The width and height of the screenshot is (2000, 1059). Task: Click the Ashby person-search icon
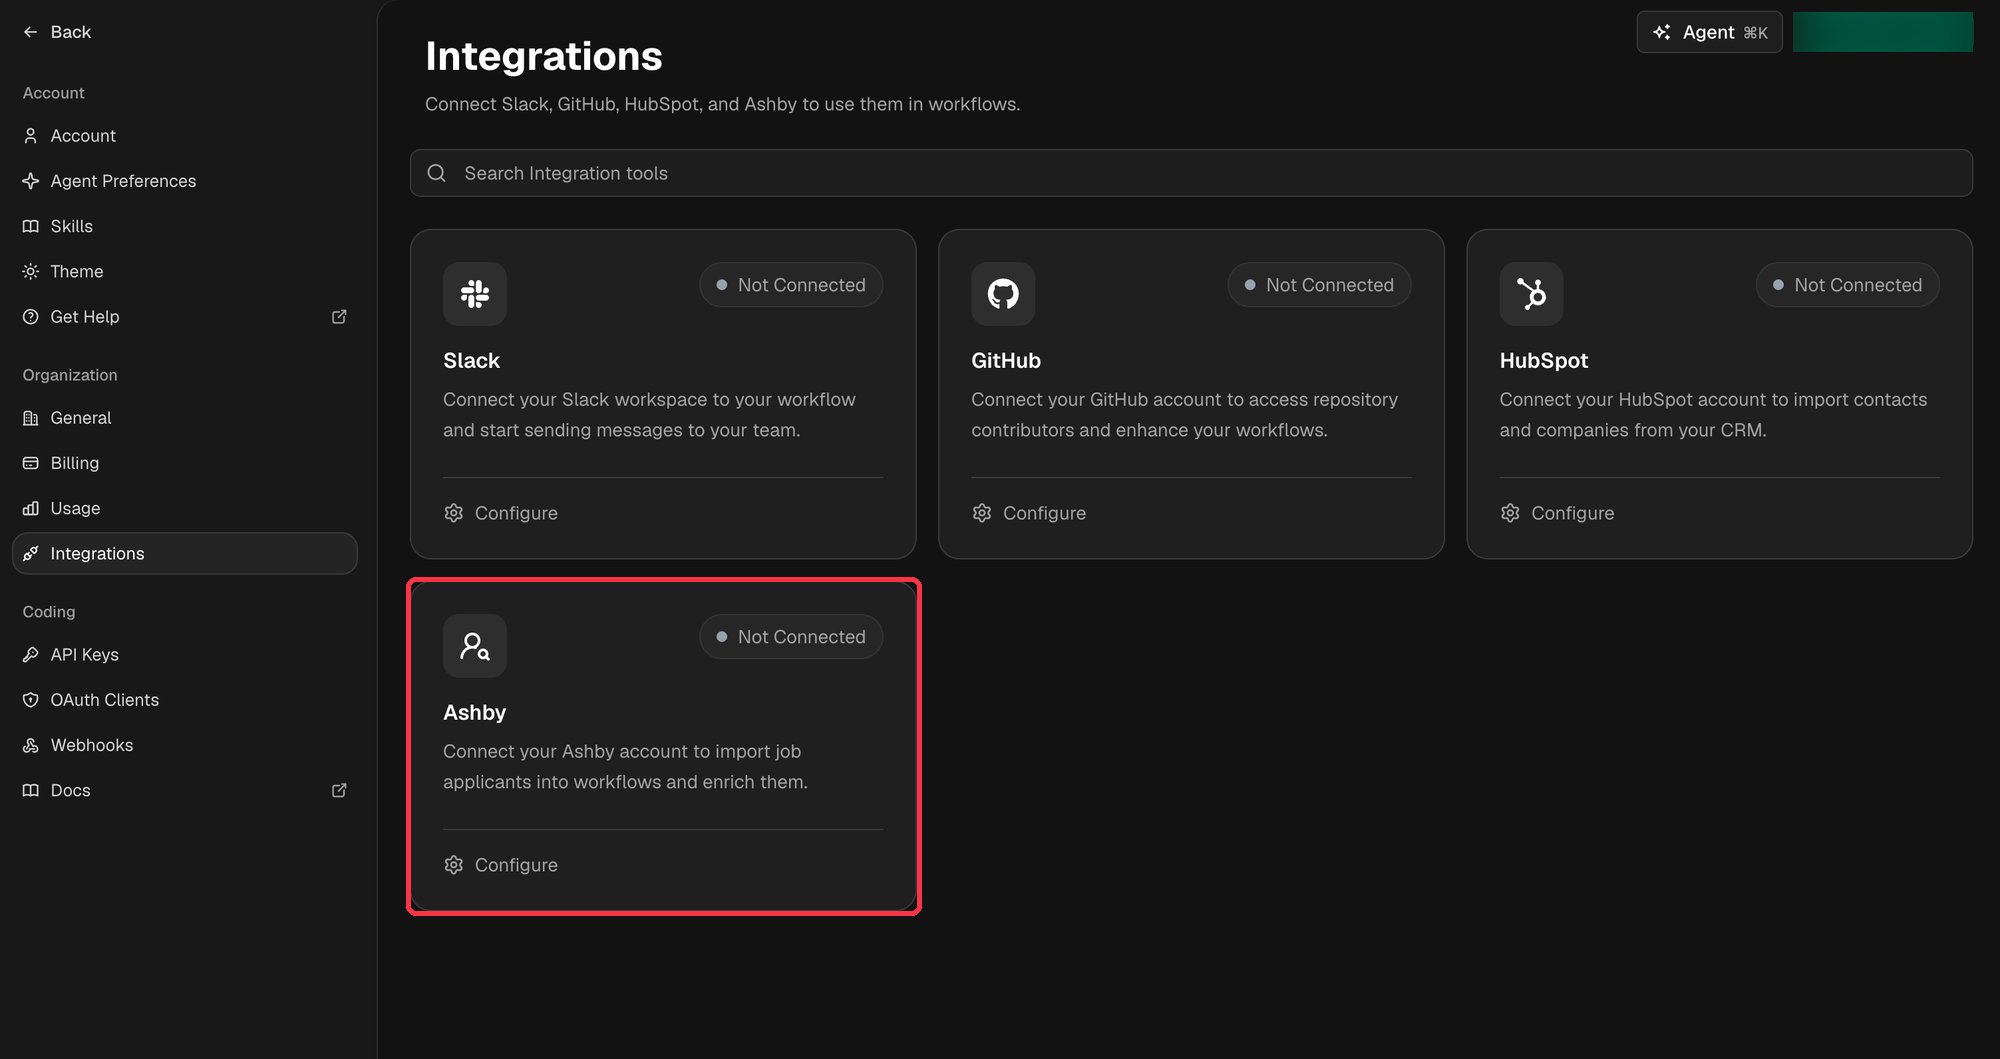coord(475,646)
